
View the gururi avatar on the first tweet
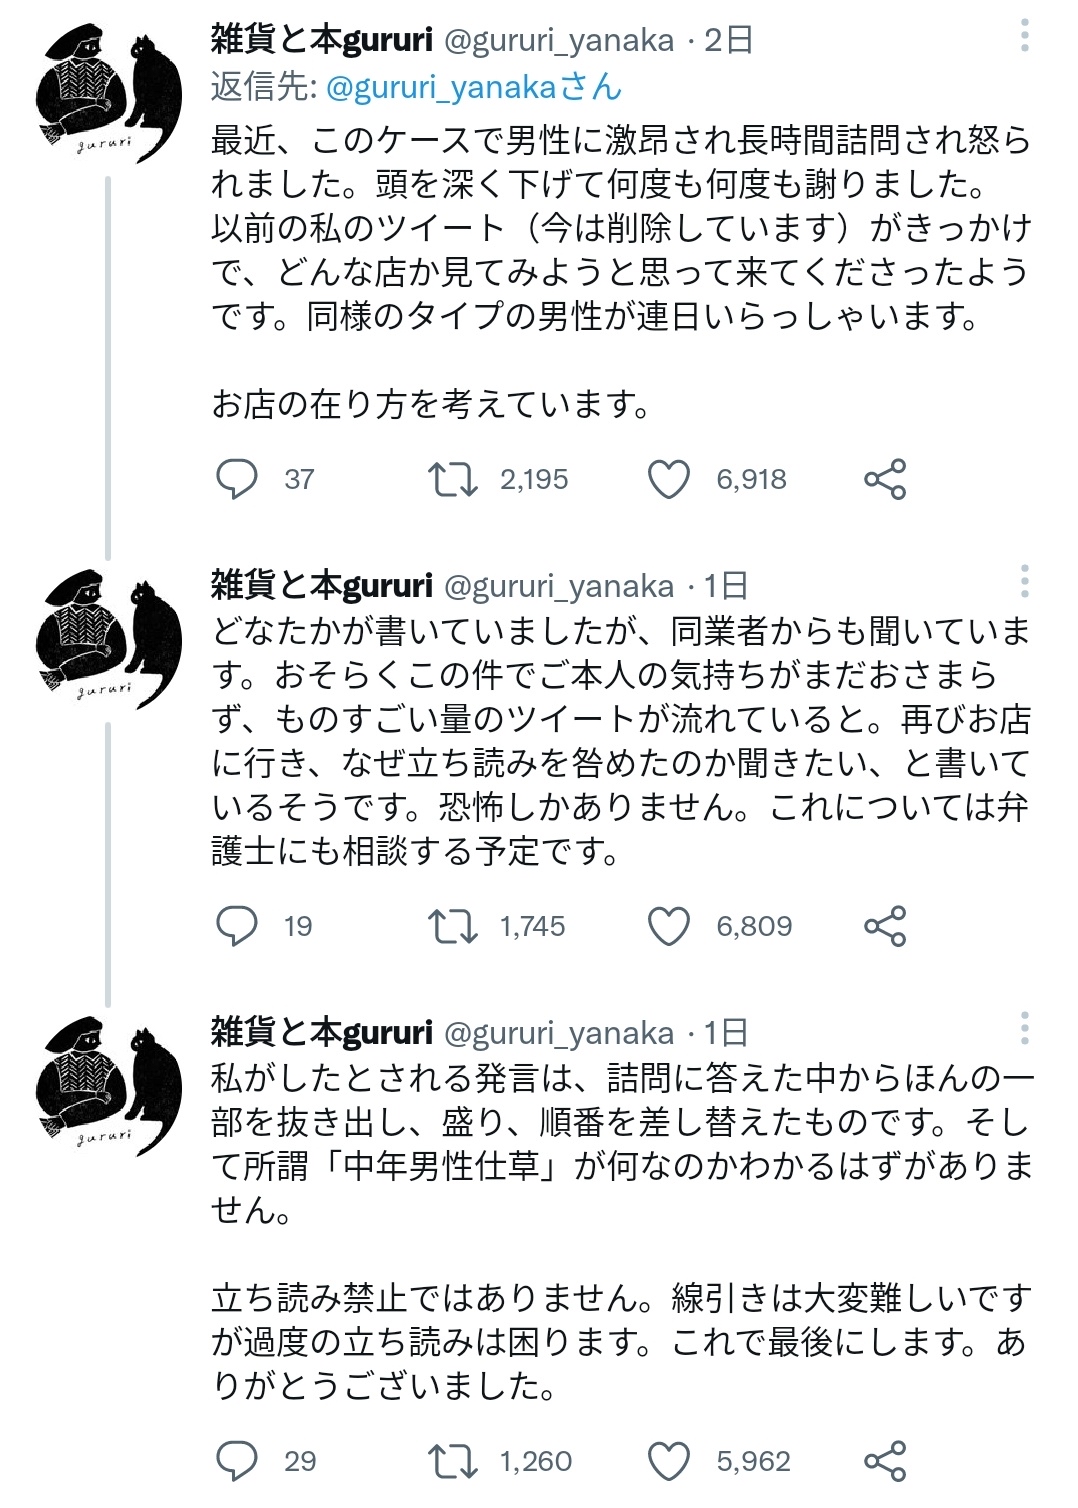tap(108, 95)
